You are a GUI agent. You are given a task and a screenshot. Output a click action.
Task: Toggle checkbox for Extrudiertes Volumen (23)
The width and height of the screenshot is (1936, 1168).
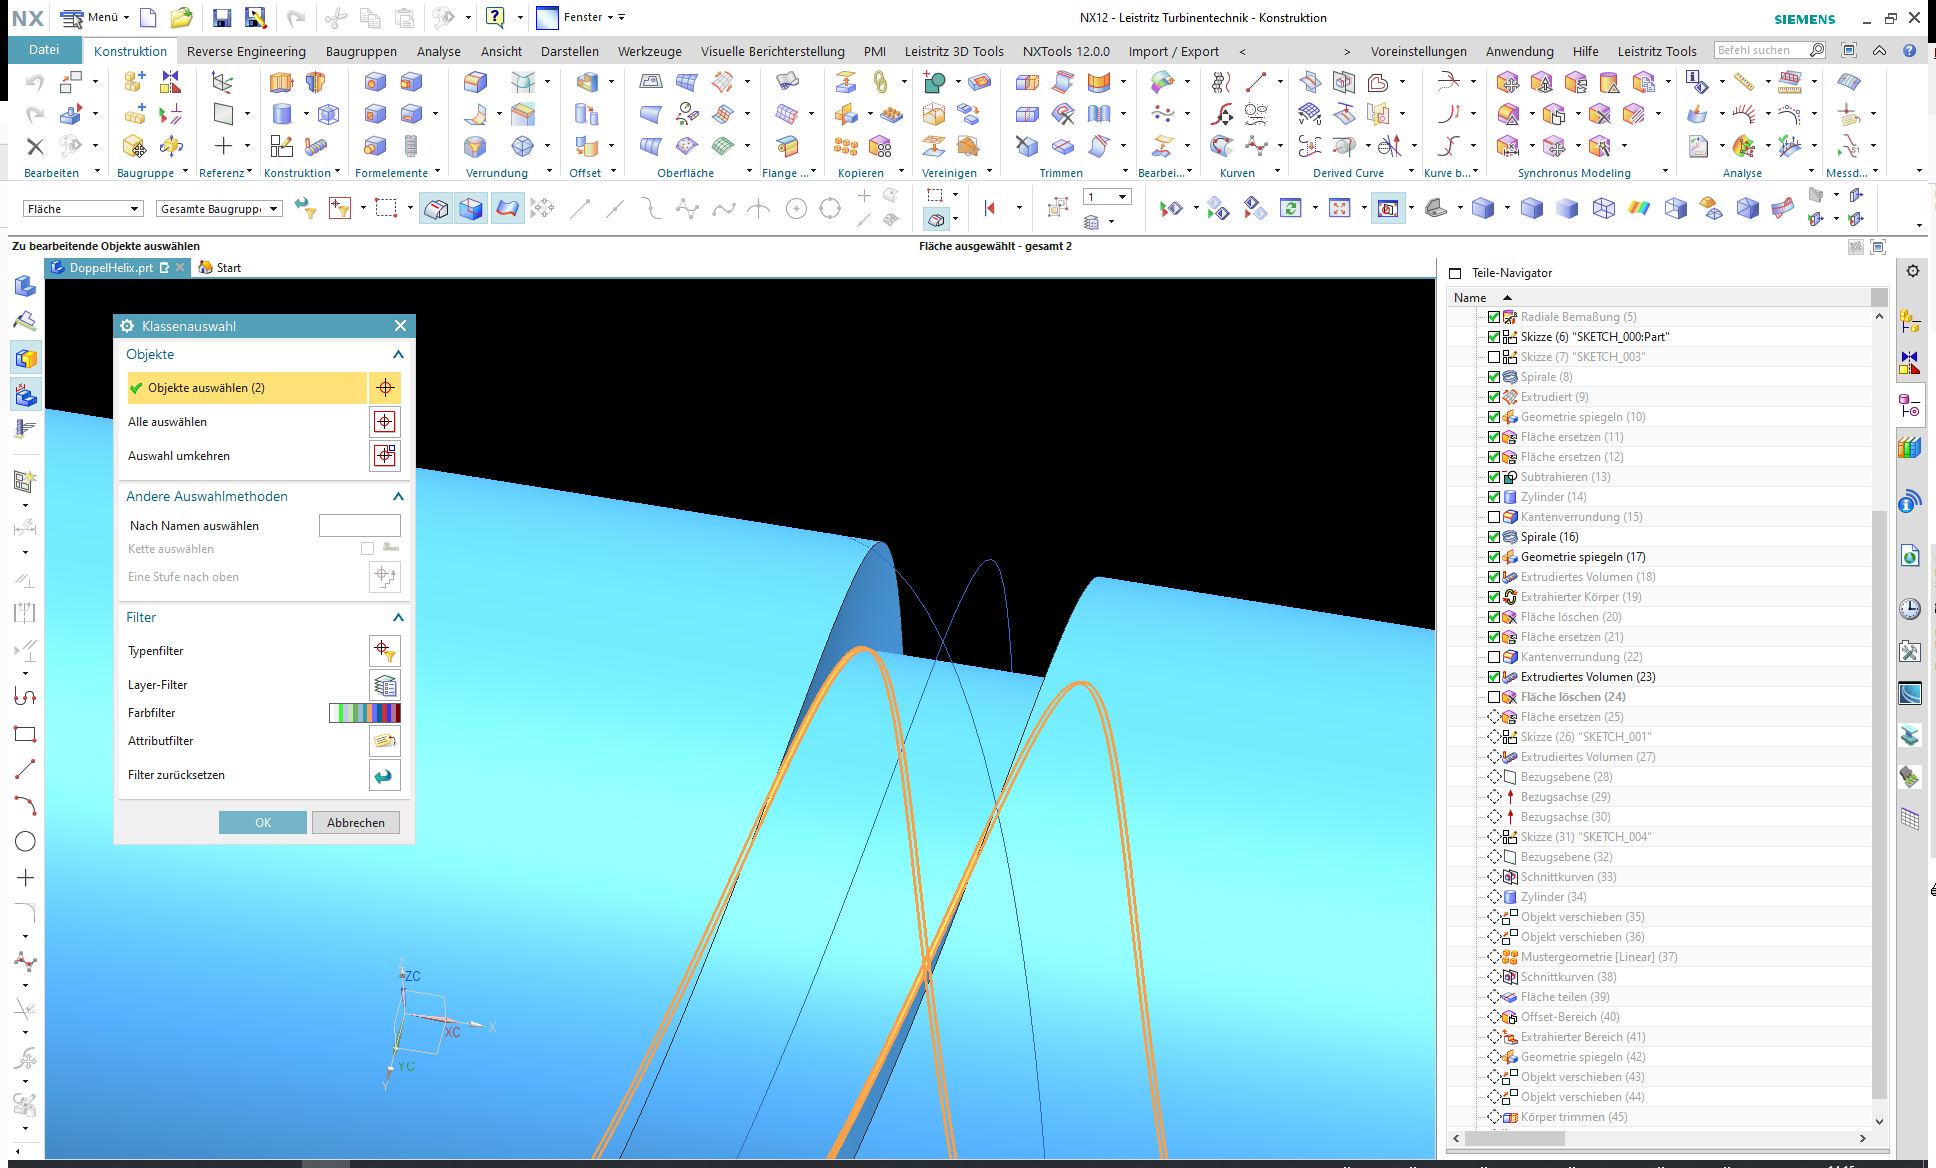click(x=1494, y=677)
